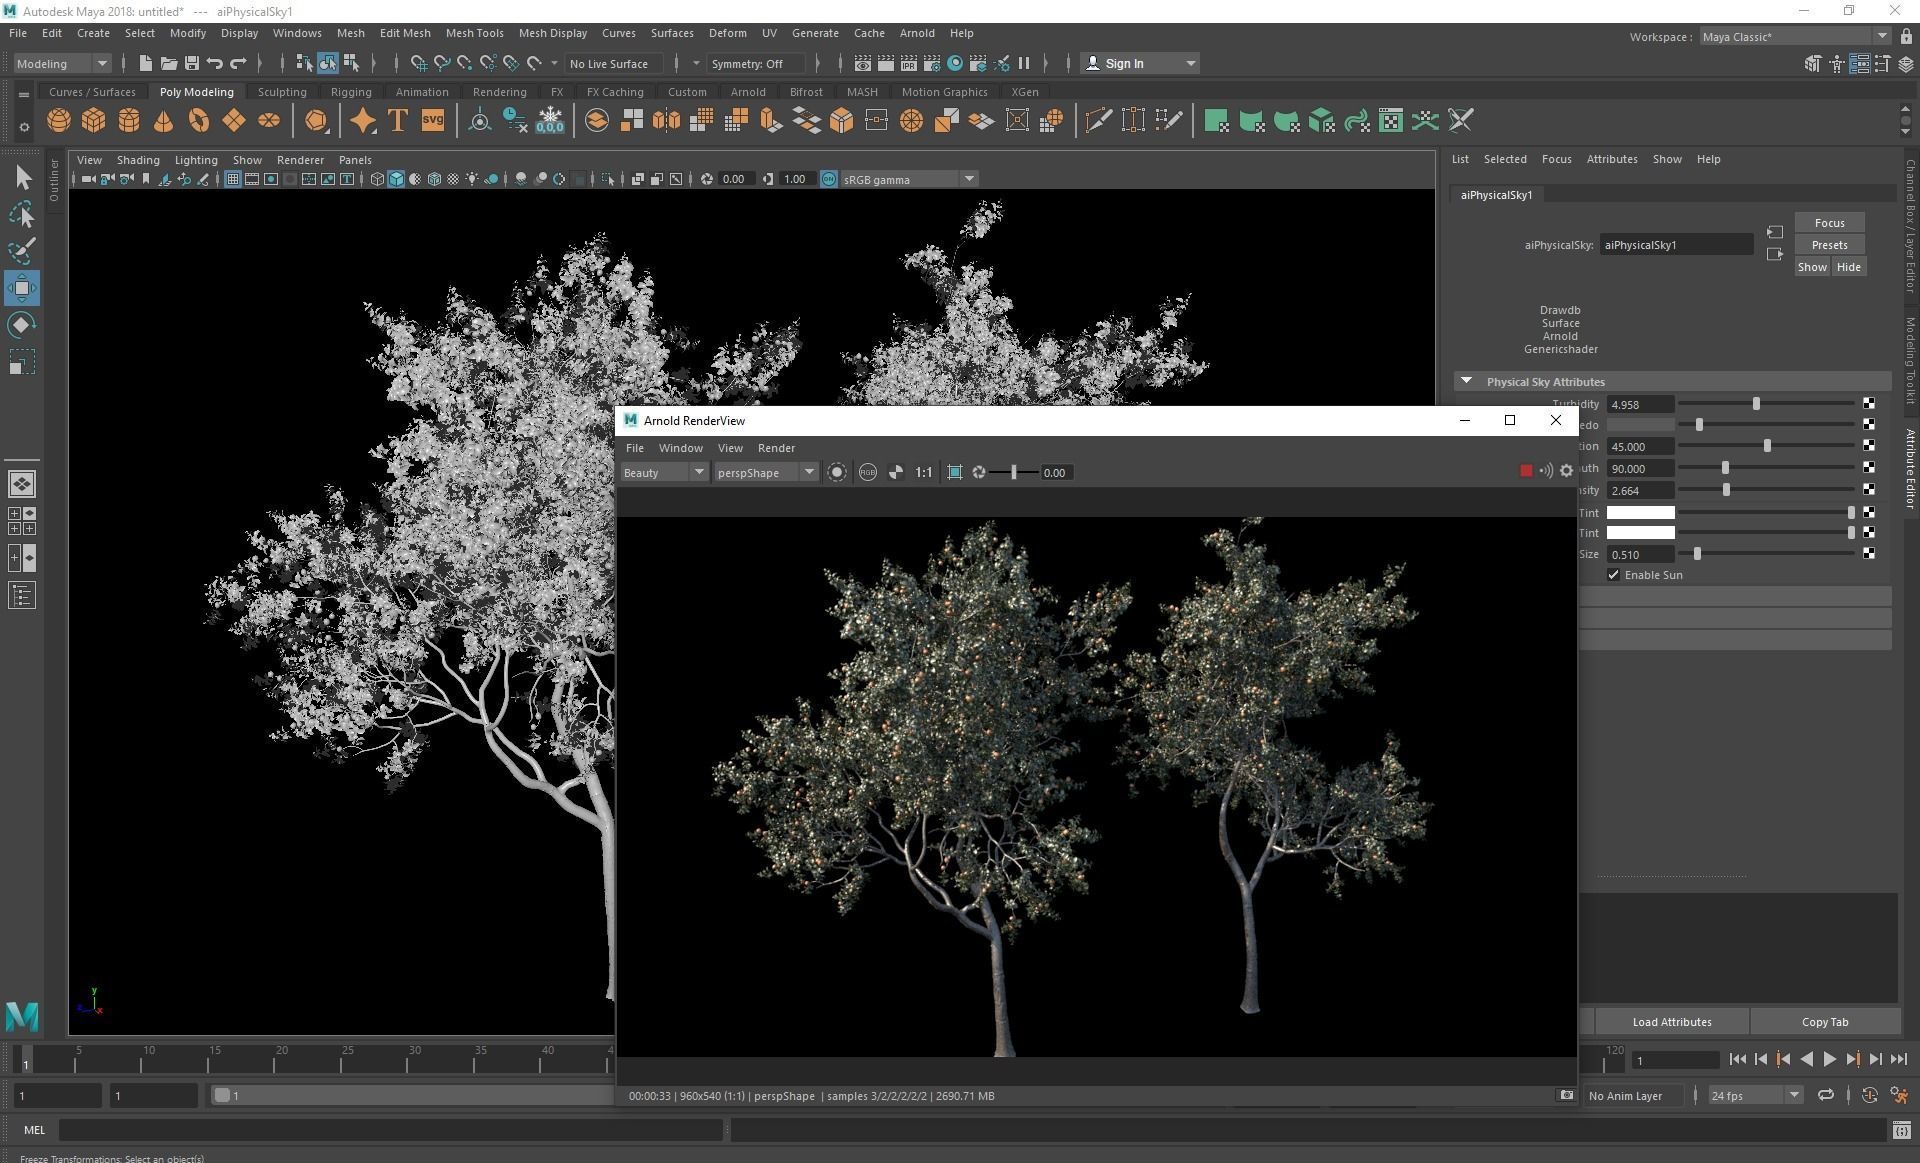Toggle the viewport grid display icon

point(233,179)
